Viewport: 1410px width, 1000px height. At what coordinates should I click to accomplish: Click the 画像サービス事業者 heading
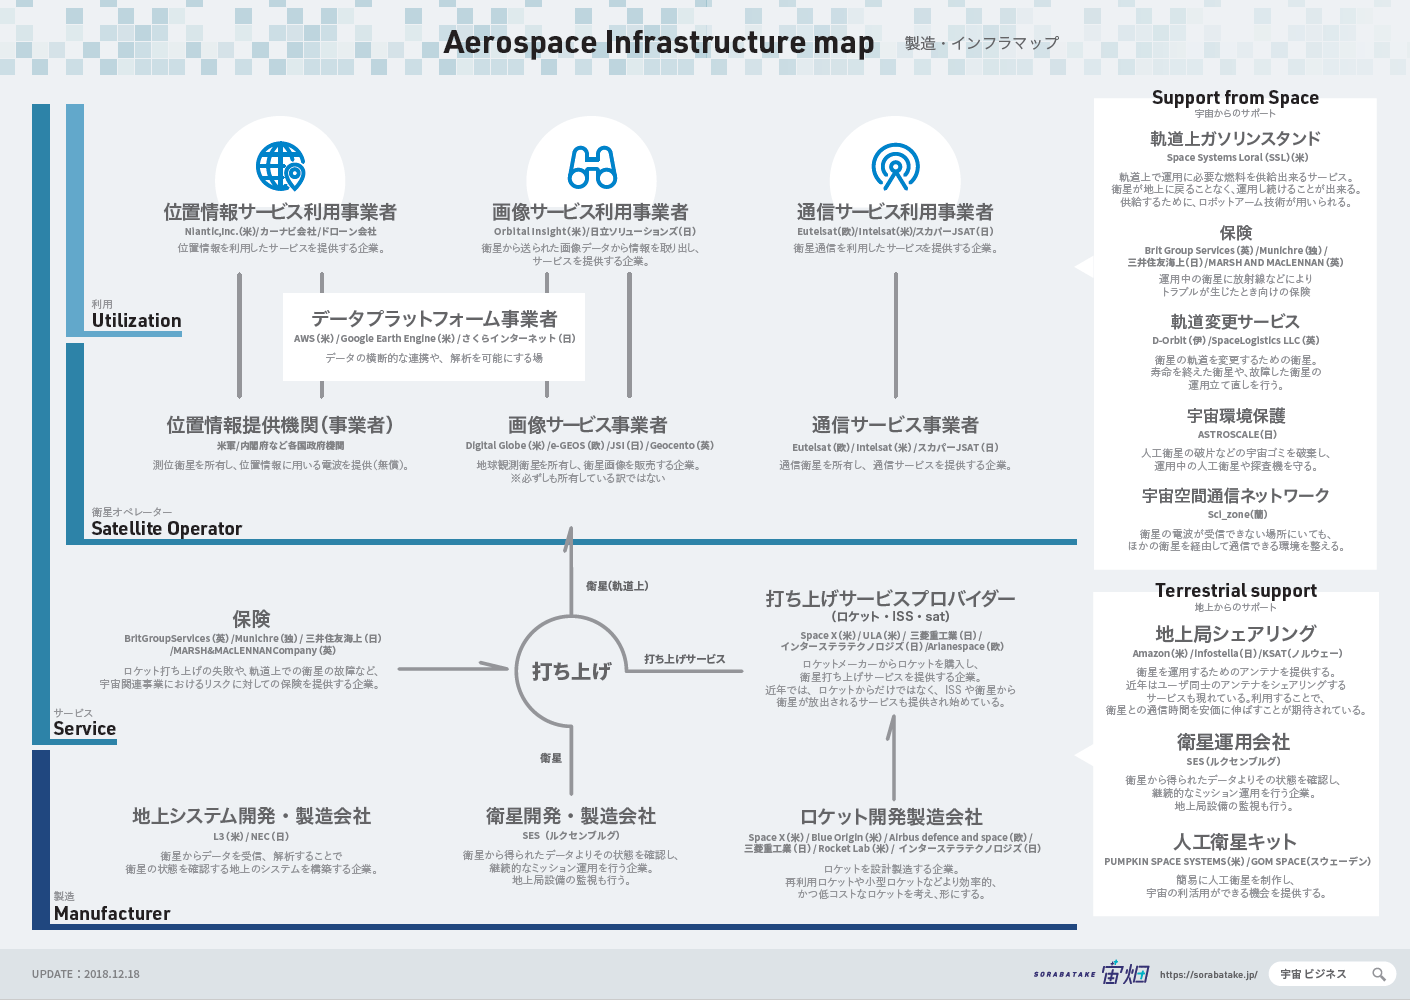tap(588, 425)
